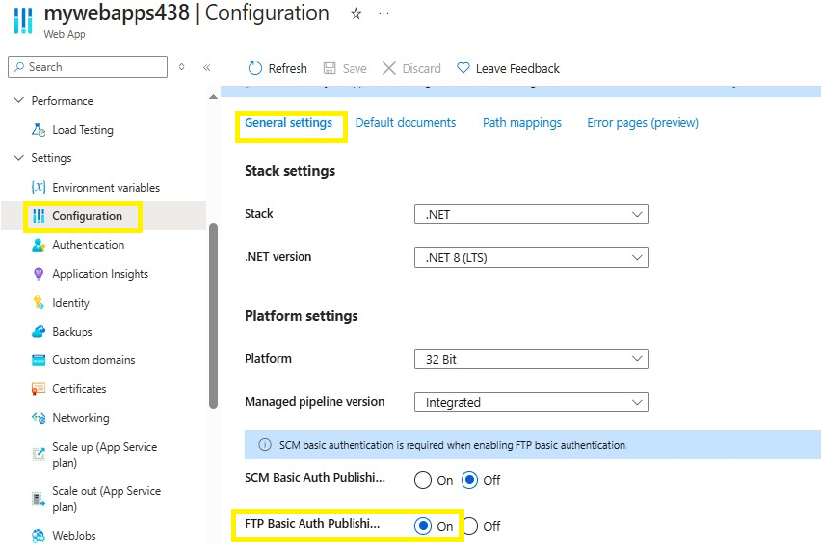Open the Stack dropdown showing .NET
The height and width of the screenshot is (545, 821).
coord(531,214)
